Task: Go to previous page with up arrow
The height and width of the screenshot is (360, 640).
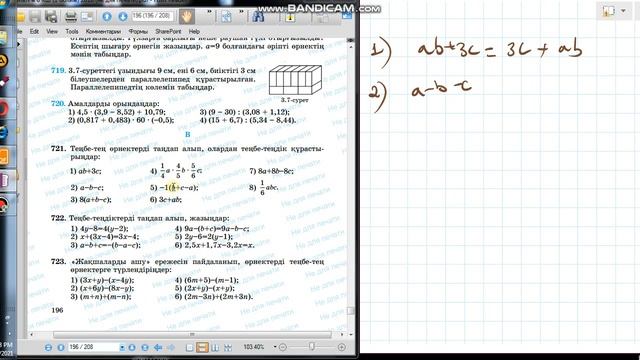Action: 107,17
